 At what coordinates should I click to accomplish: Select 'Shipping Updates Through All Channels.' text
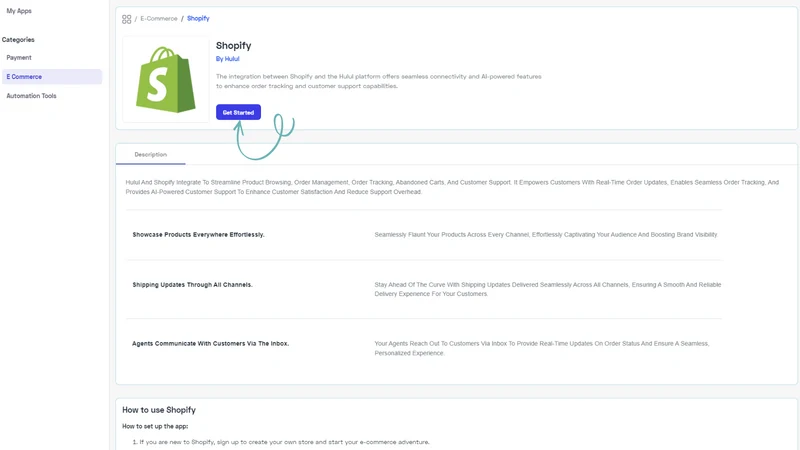point(192,285)
